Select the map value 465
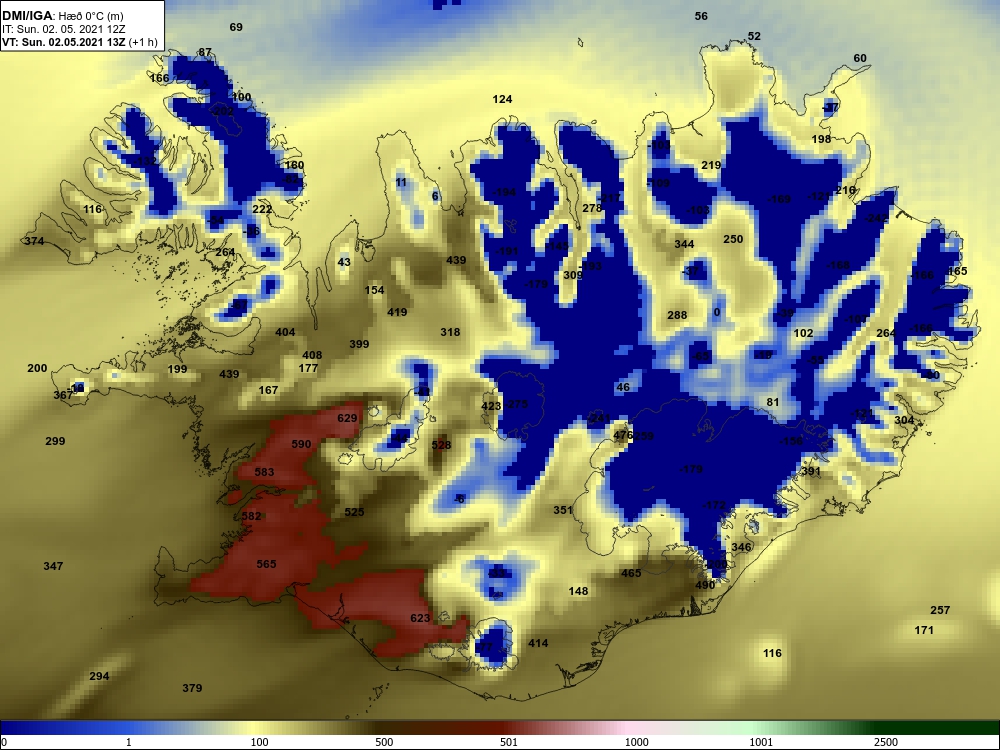 click(631, 573)
